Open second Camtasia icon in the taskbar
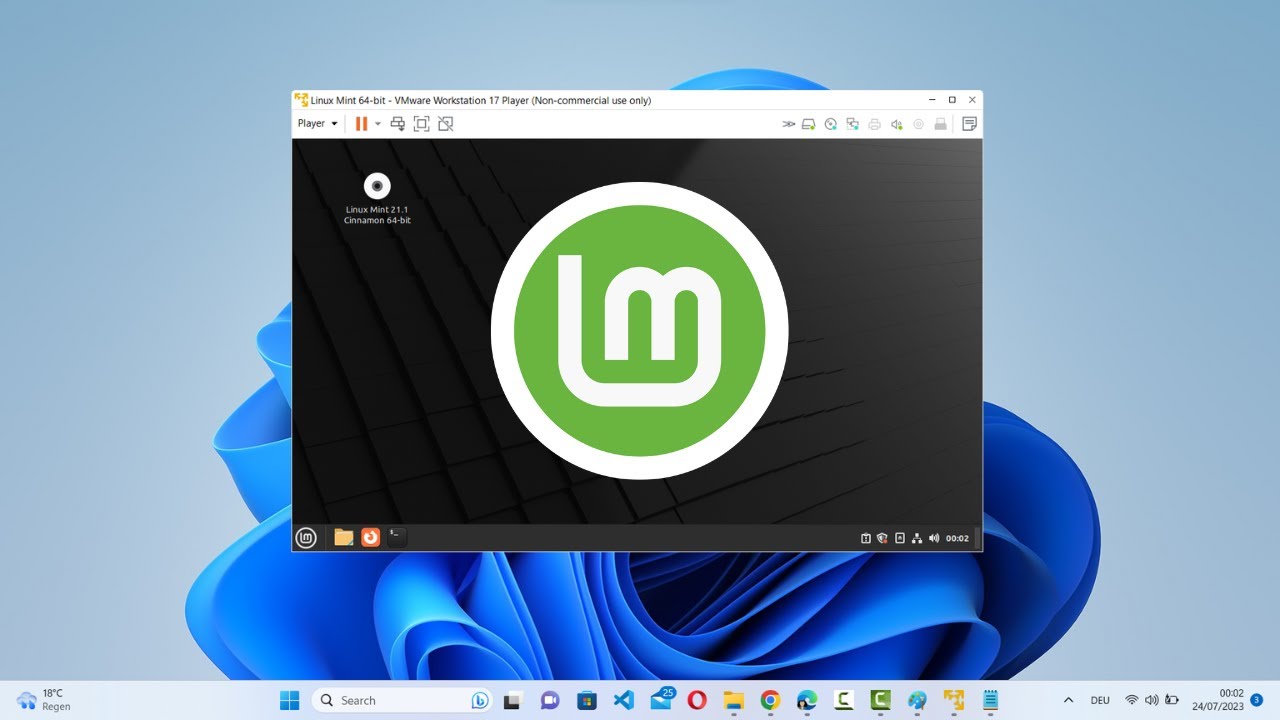The width and height of the screenshot is (1280, 720). [x=880, y=700]
